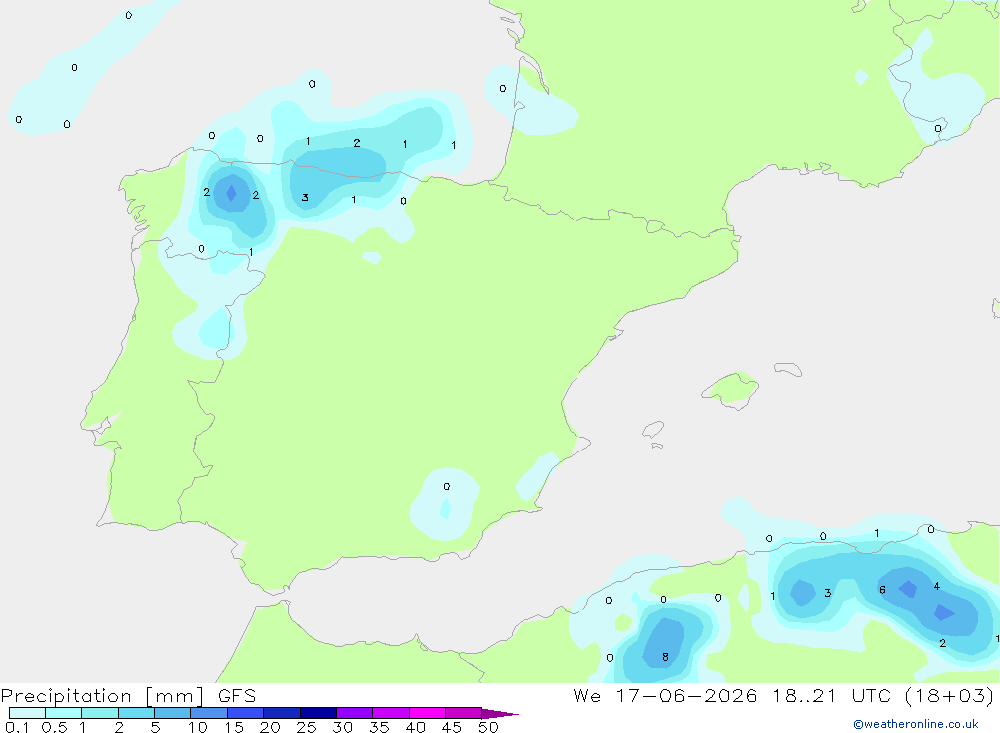Click the legend value '0.5'
1000x733 pixels.
[54, 727]
